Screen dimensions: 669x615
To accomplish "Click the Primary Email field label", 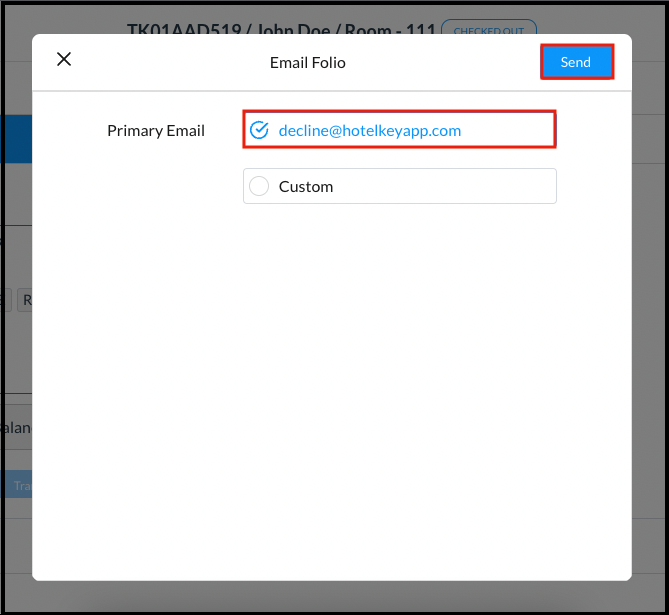I will pyautogui.click(x=156, y=131).
